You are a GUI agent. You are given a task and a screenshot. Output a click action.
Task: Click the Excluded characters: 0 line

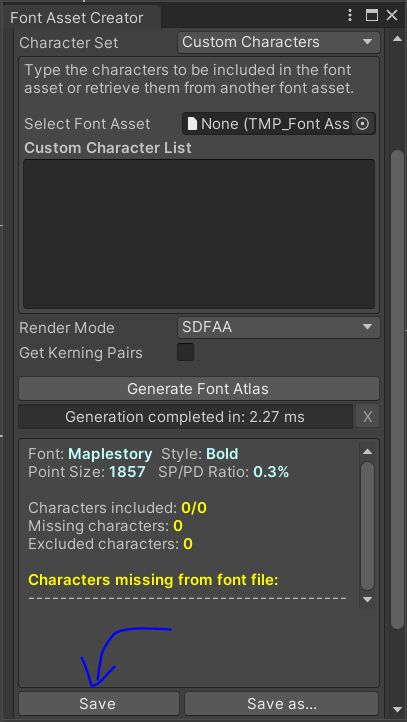pos(110,544)
